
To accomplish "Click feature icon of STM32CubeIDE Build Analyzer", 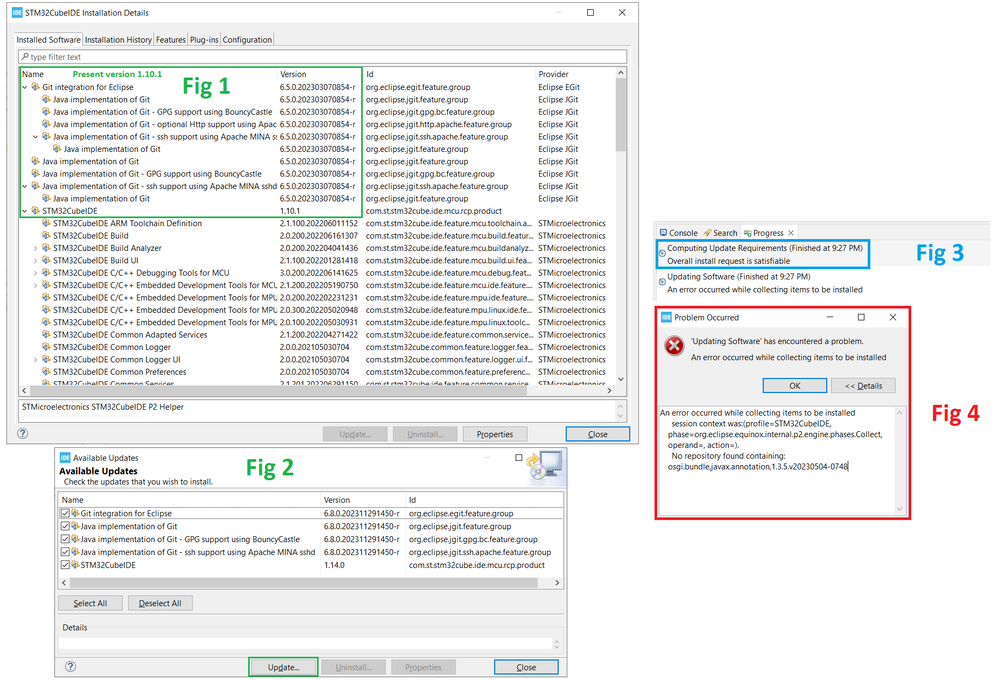I will click(x=47, y=248).
